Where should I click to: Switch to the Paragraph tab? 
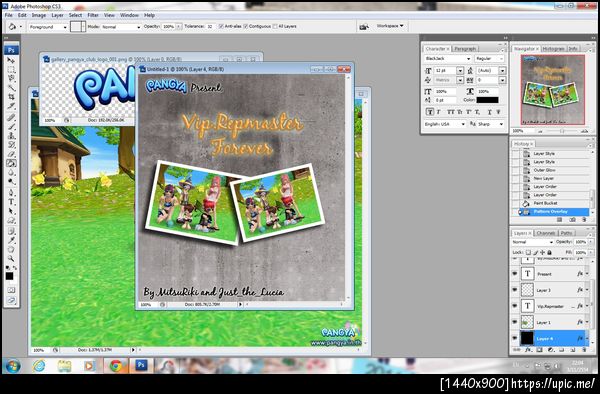[465, 49]
